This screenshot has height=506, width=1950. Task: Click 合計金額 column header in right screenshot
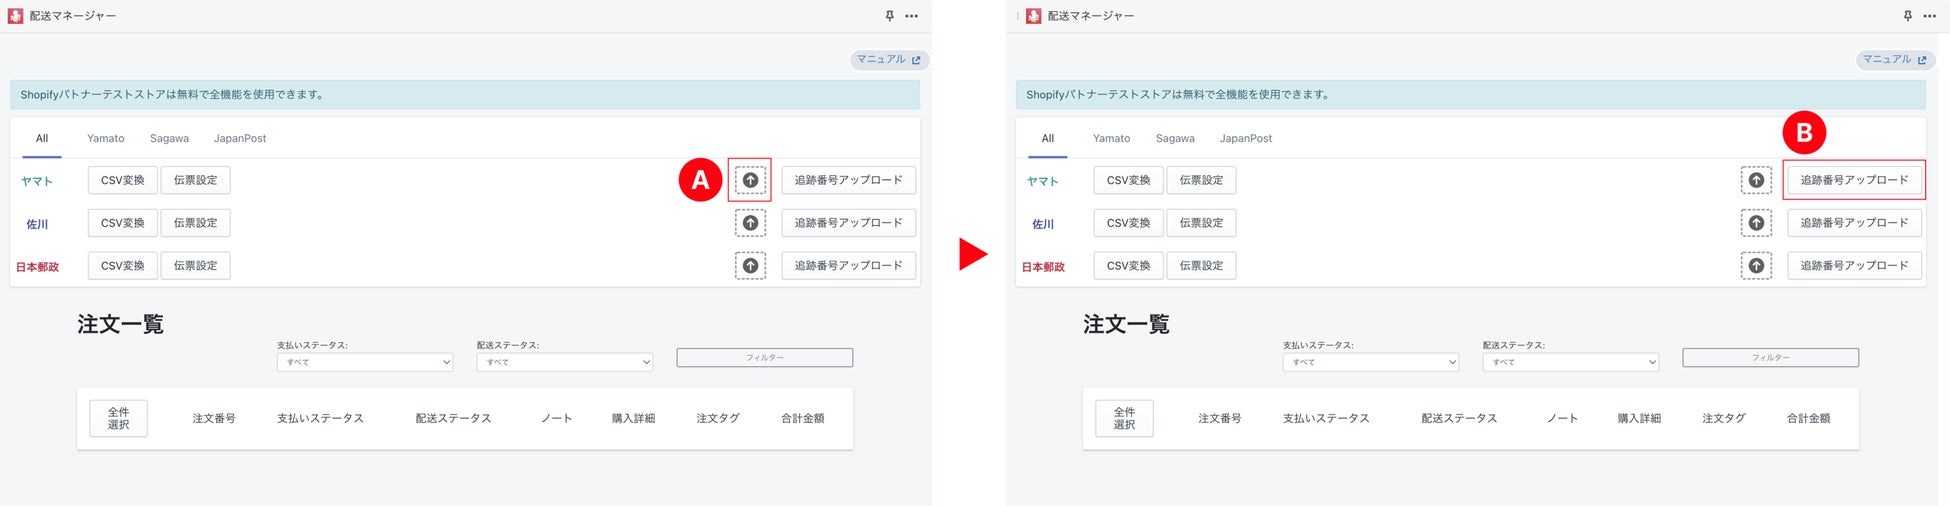coord(1809,418)
